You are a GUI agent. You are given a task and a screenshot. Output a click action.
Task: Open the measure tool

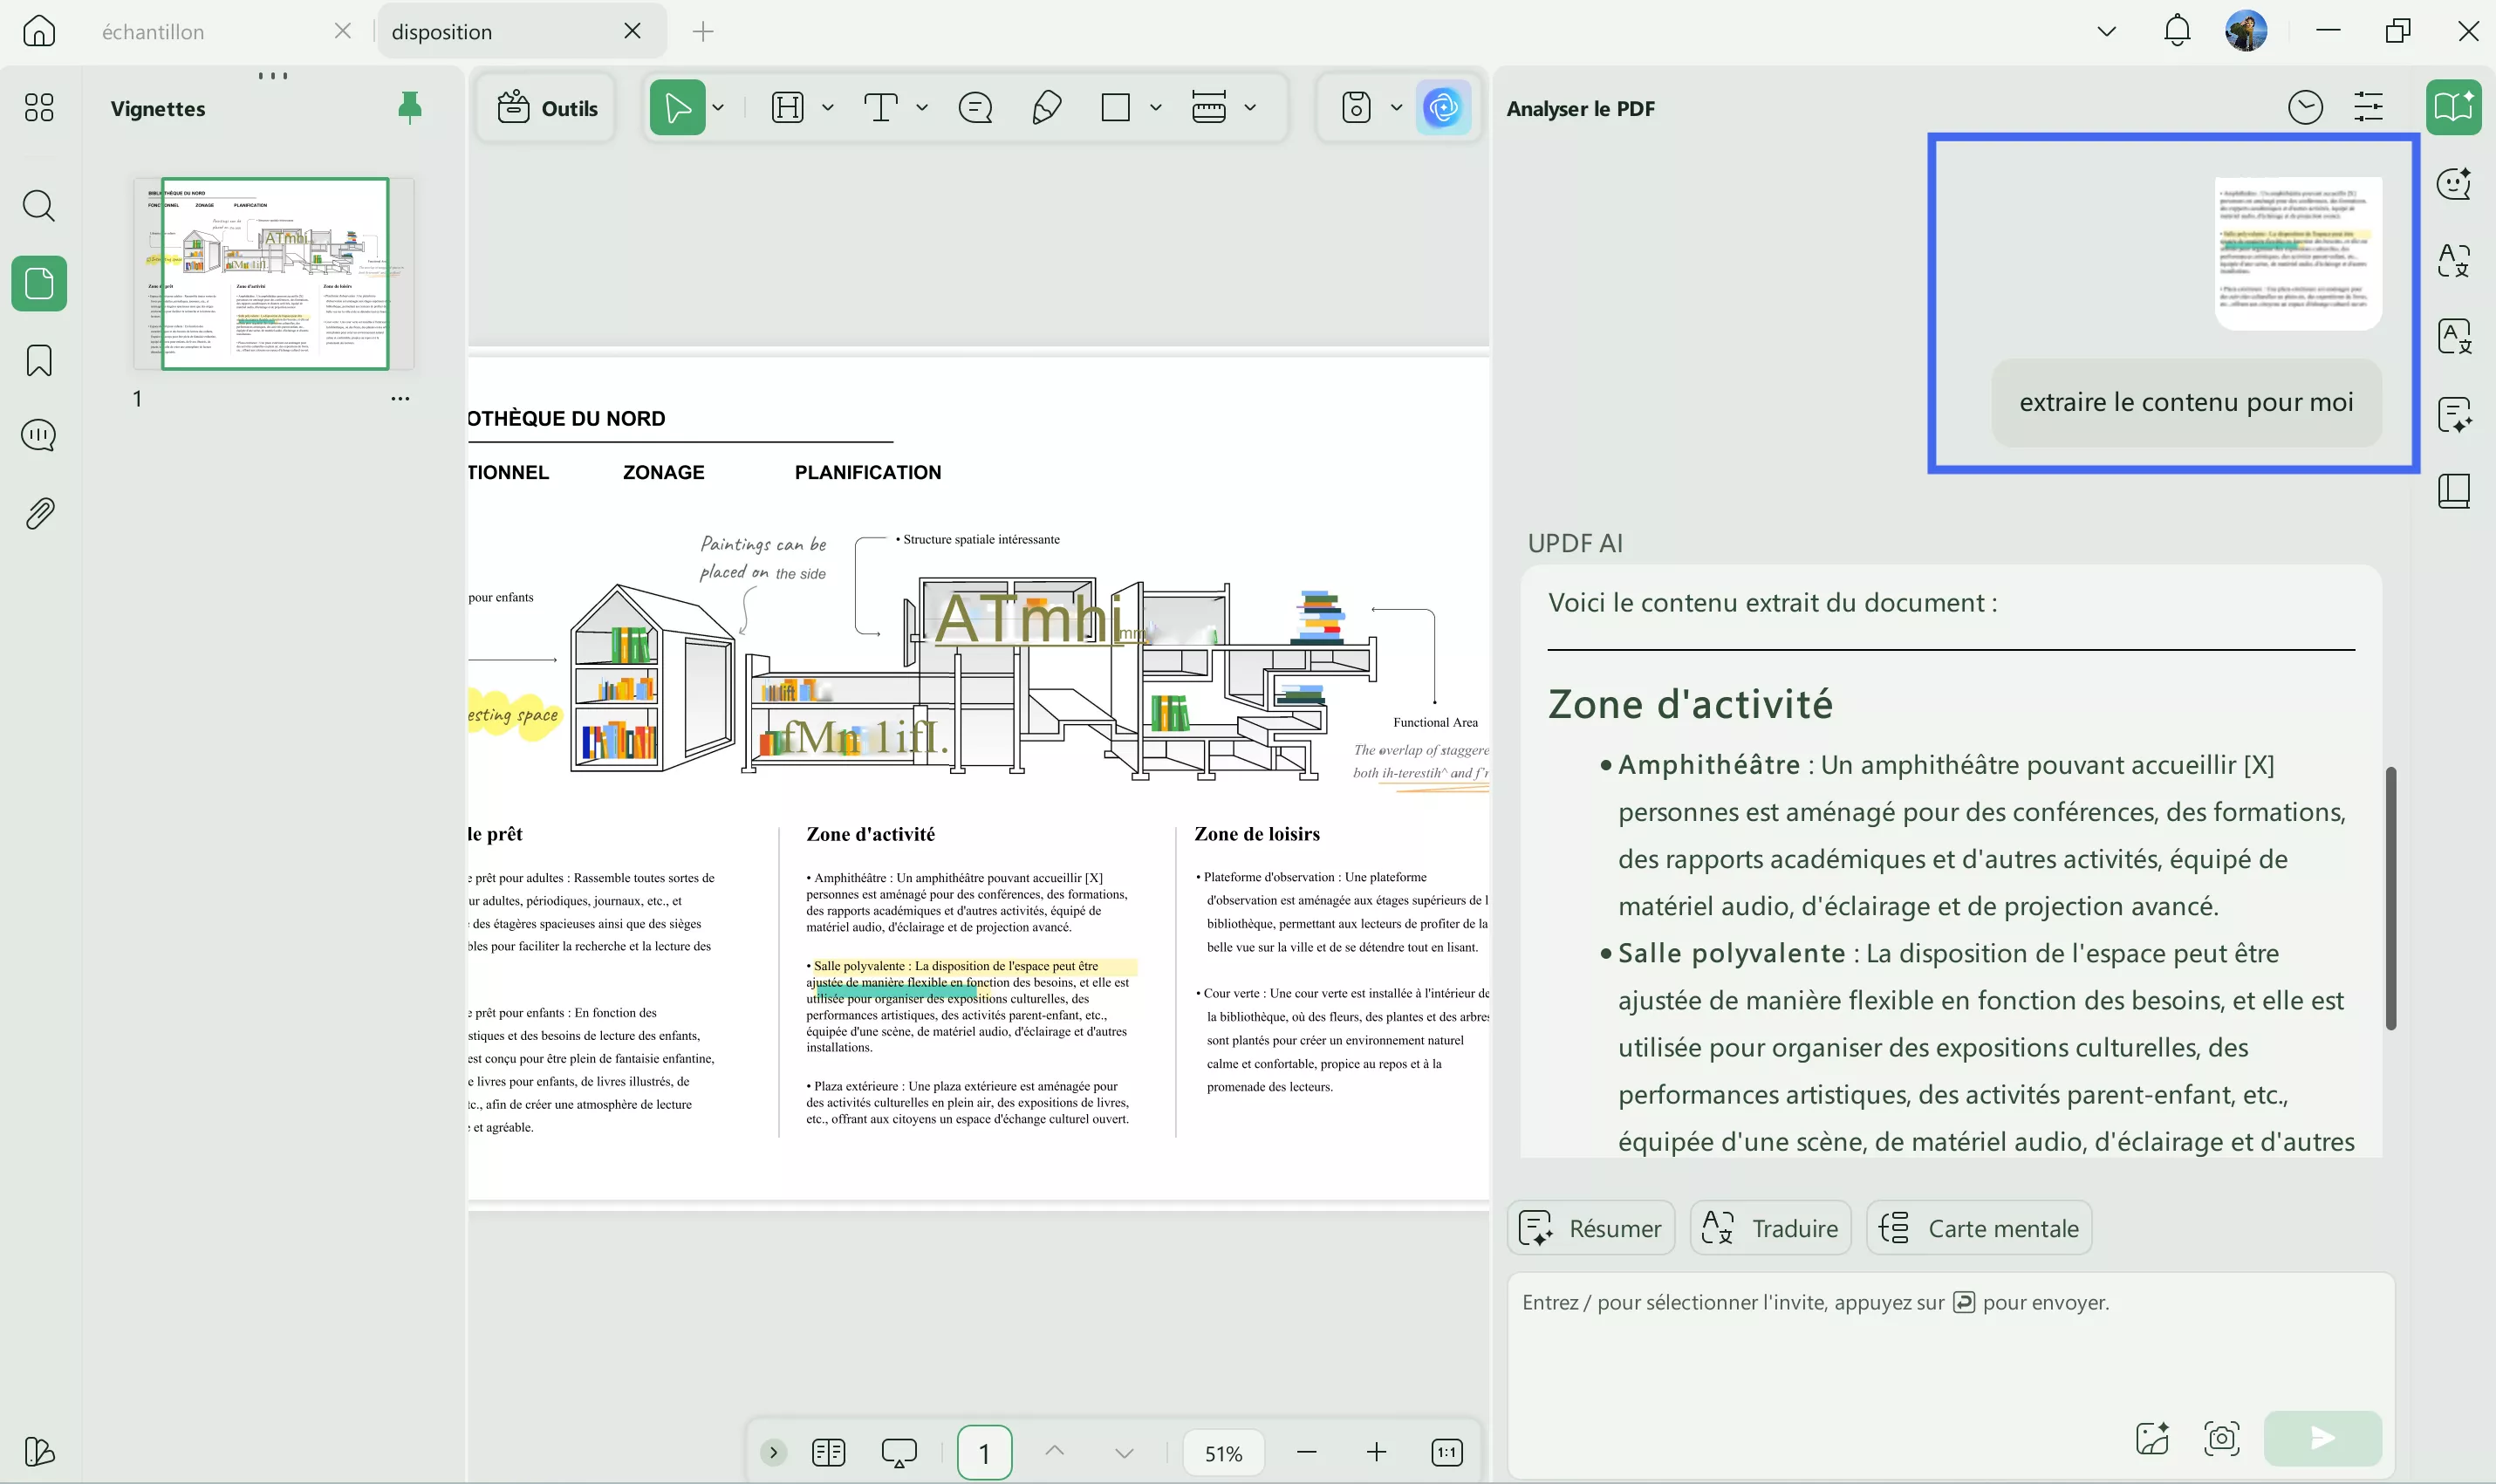[1211, 107]
